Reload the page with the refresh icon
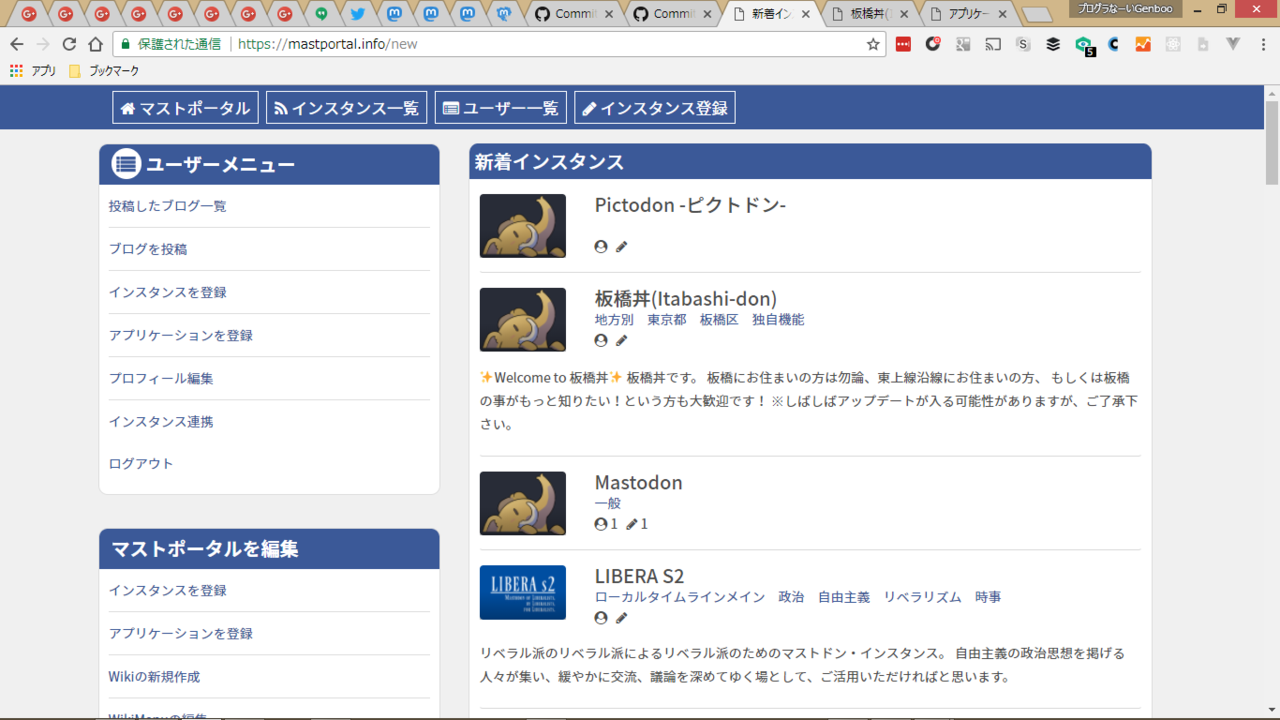Screen dimensions: 1280x720 point(69,44)
